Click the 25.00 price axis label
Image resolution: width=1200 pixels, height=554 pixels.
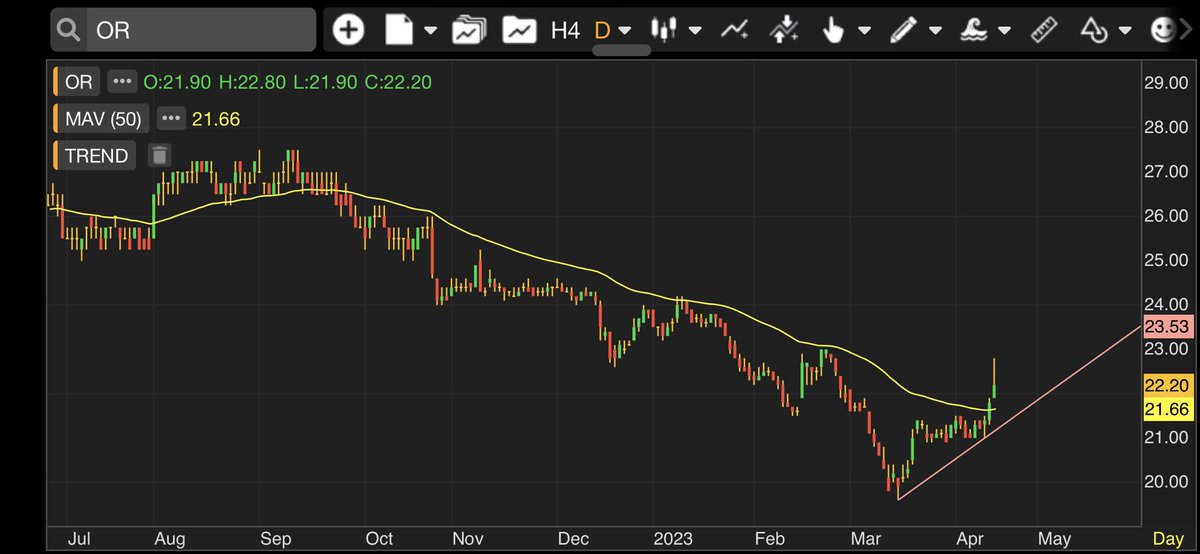[x=1165, y=260]
